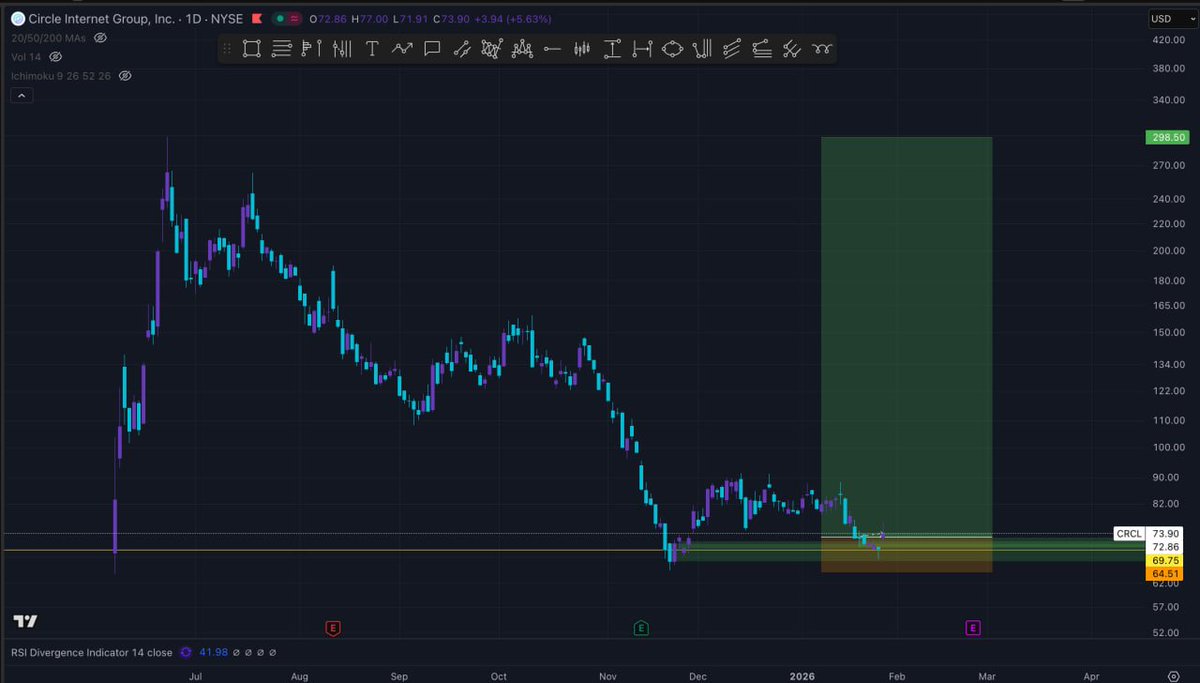Click the 420.00 price axis label
This screenshot has height=683, width=1200.
(1168, 40)
